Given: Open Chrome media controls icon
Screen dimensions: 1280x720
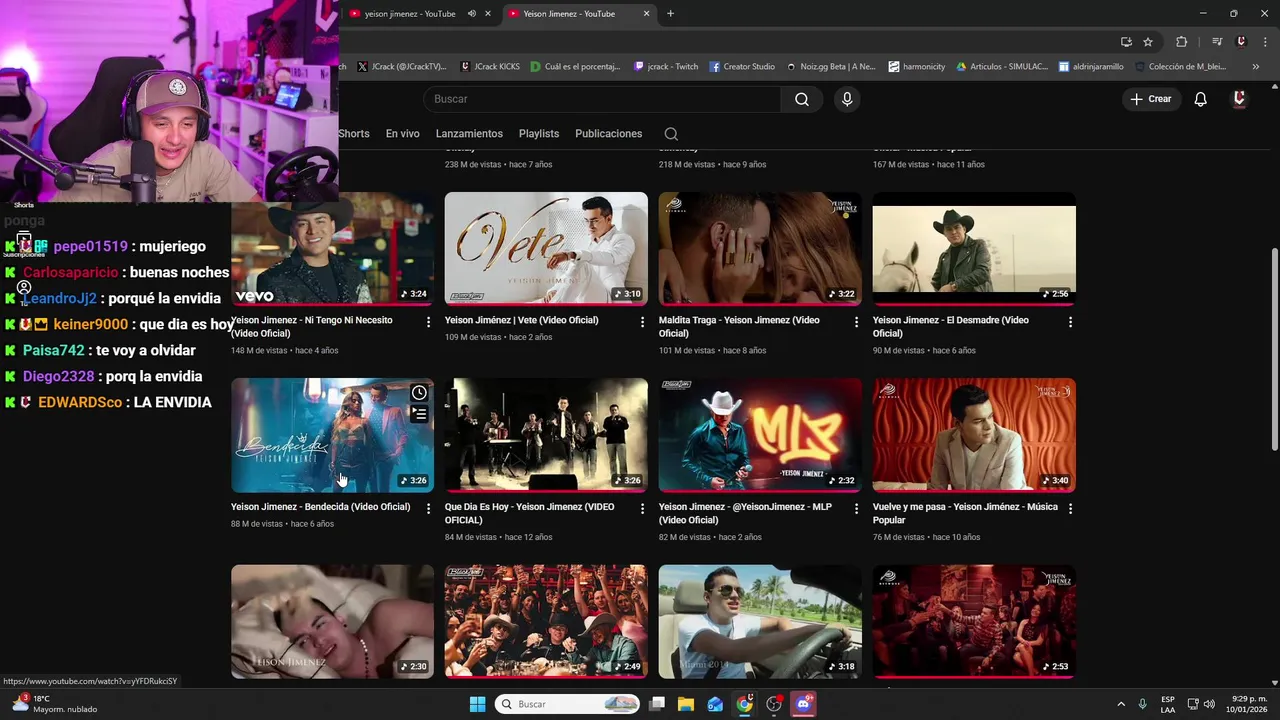Looking at the screenshot, I should click(x=1217, y=42).
